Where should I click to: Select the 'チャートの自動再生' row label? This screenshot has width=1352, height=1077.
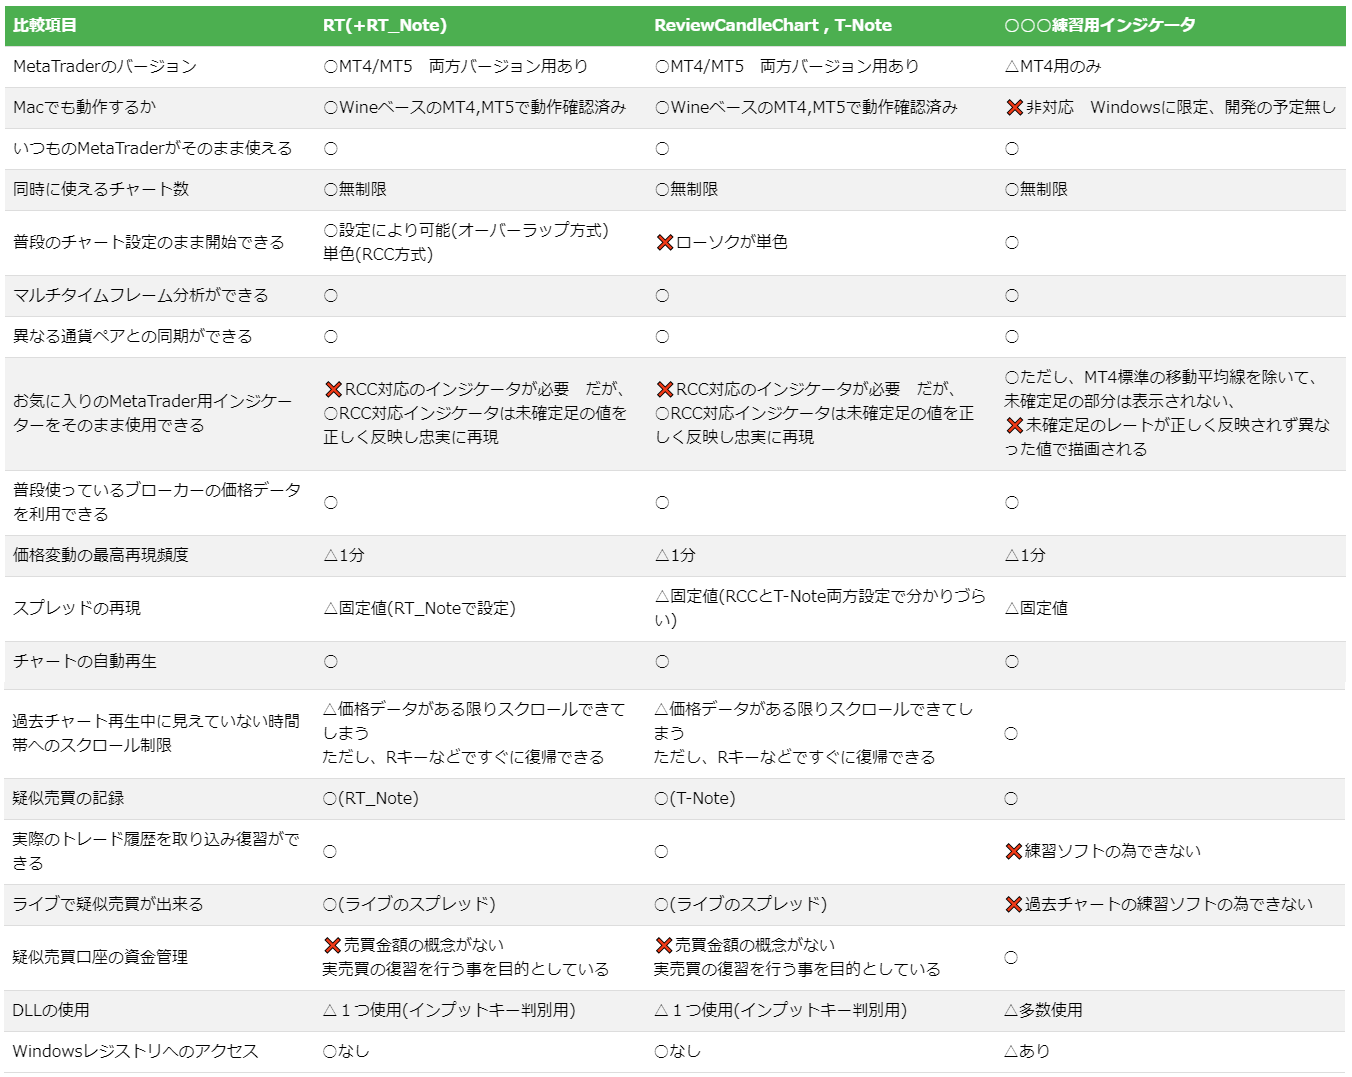(x=85, y=662)
